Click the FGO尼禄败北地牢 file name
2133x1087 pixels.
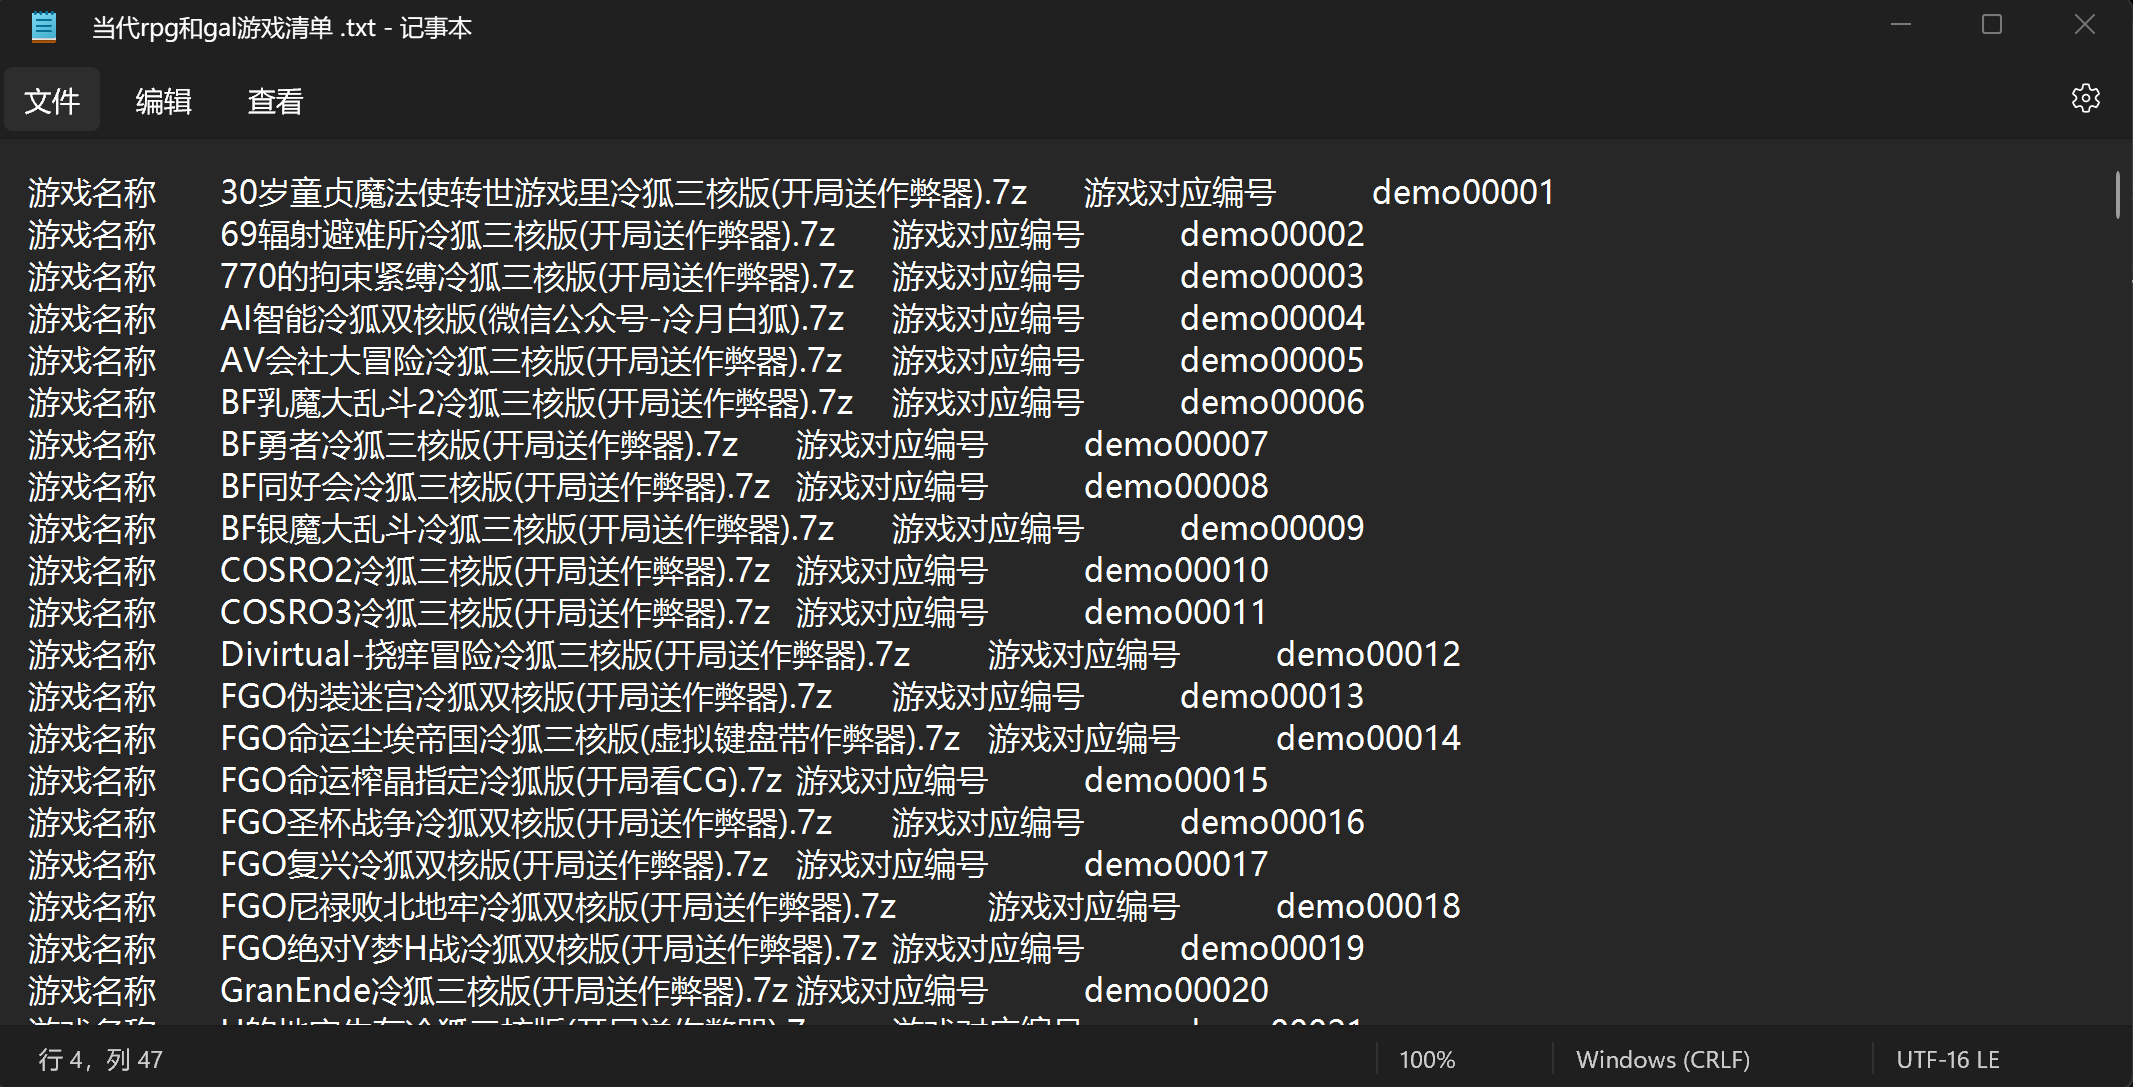pos(558,906)
